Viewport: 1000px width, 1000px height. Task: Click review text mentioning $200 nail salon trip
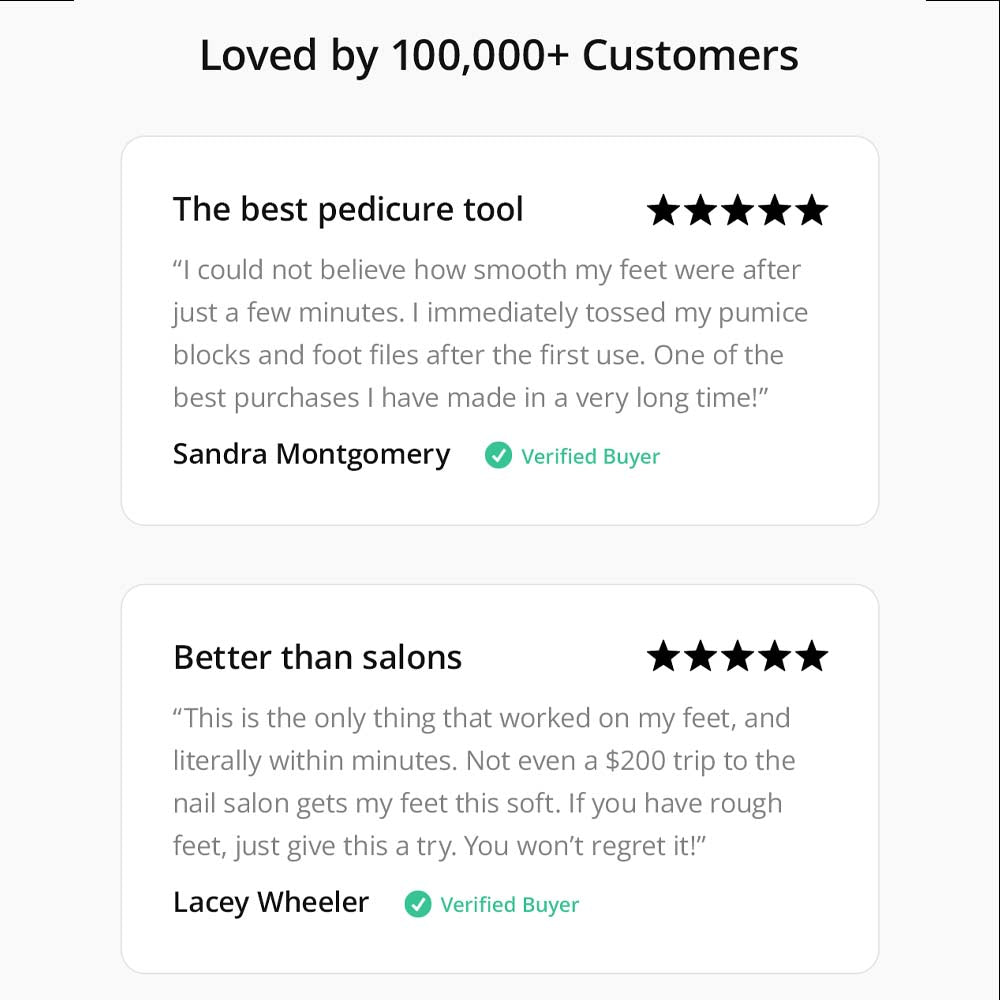(x=484, y=782)
